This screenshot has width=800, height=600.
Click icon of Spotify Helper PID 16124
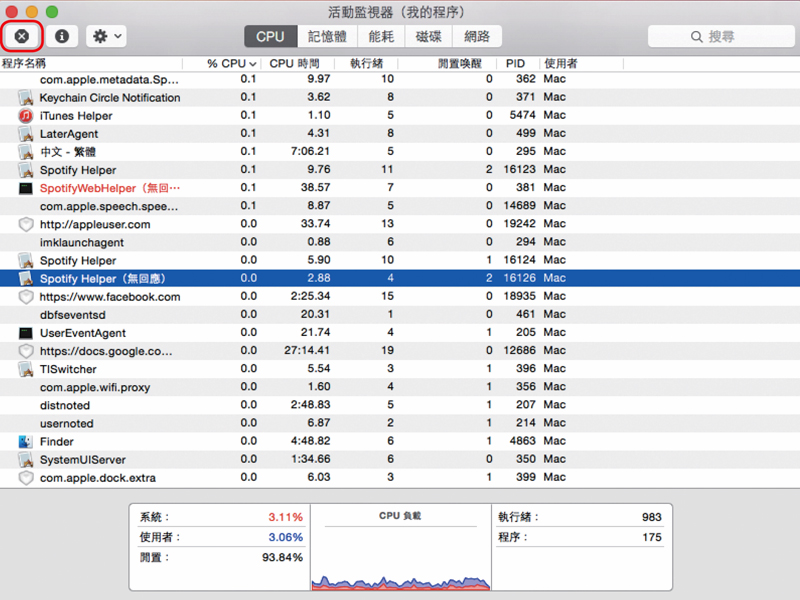(x=26, y=261)
